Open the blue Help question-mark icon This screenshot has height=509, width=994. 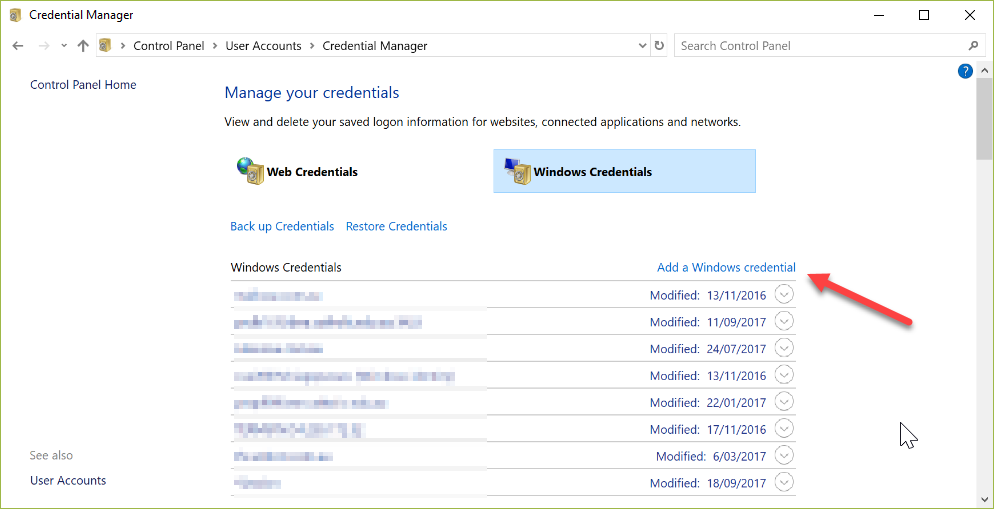point(965,71)
